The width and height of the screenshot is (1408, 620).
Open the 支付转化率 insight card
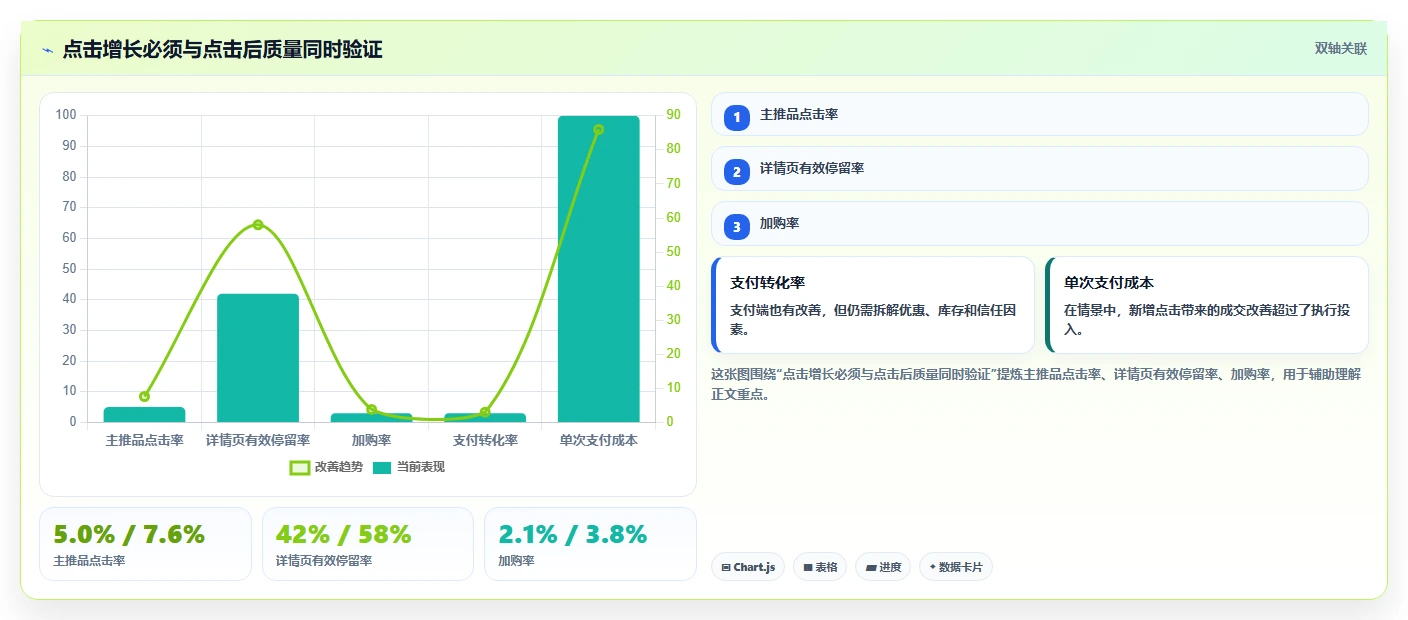(873, 305)
